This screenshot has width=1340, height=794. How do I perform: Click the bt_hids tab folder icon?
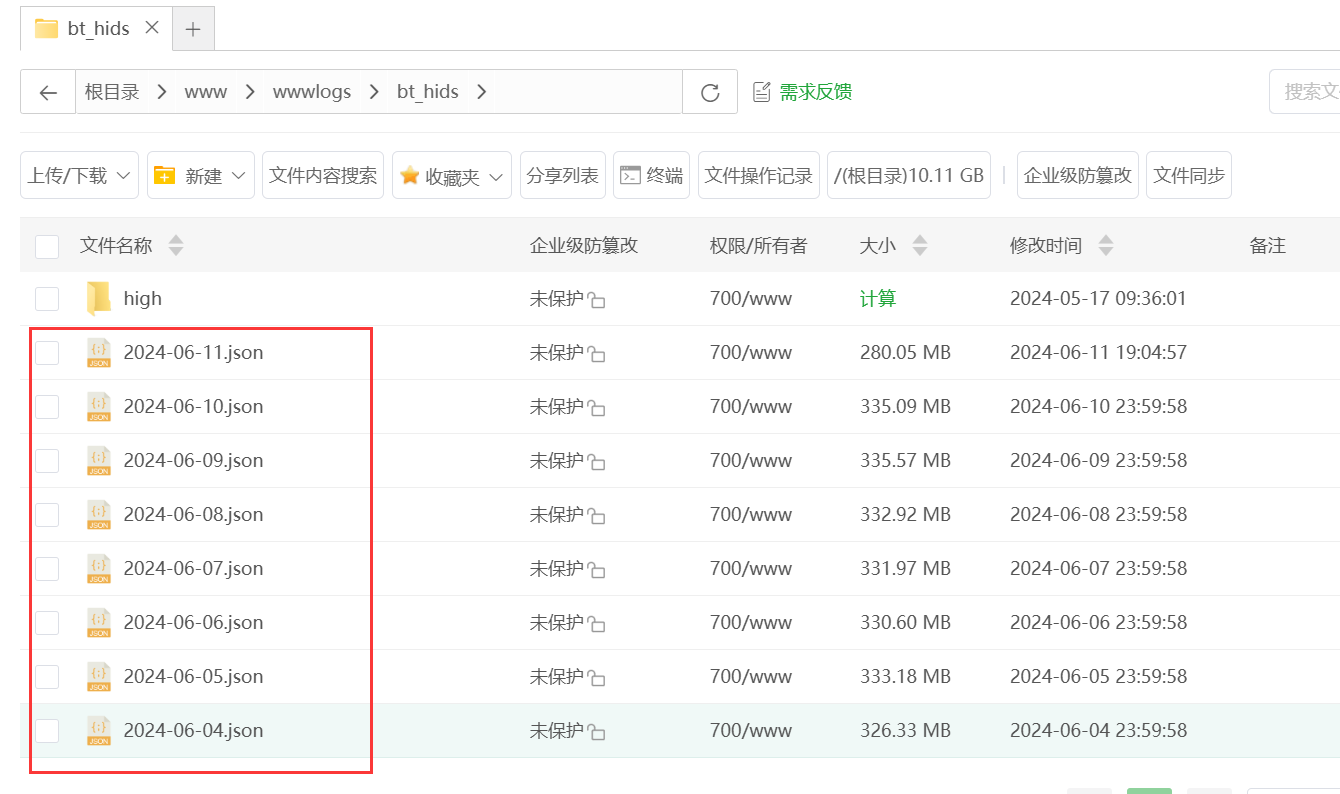46,28
